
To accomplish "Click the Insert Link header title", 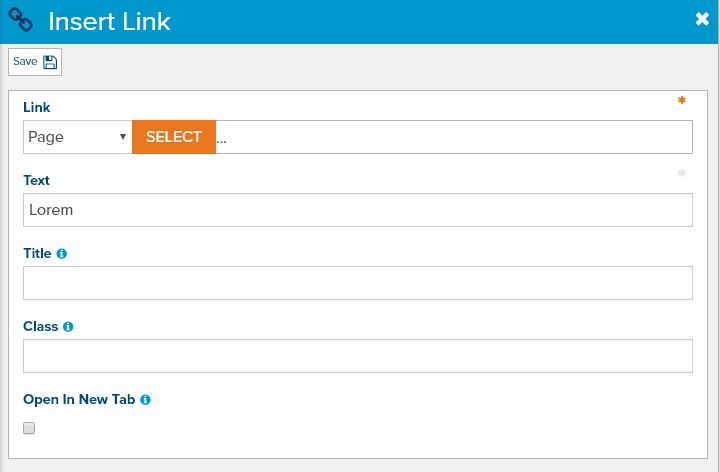I will click(x=109, y=22).
